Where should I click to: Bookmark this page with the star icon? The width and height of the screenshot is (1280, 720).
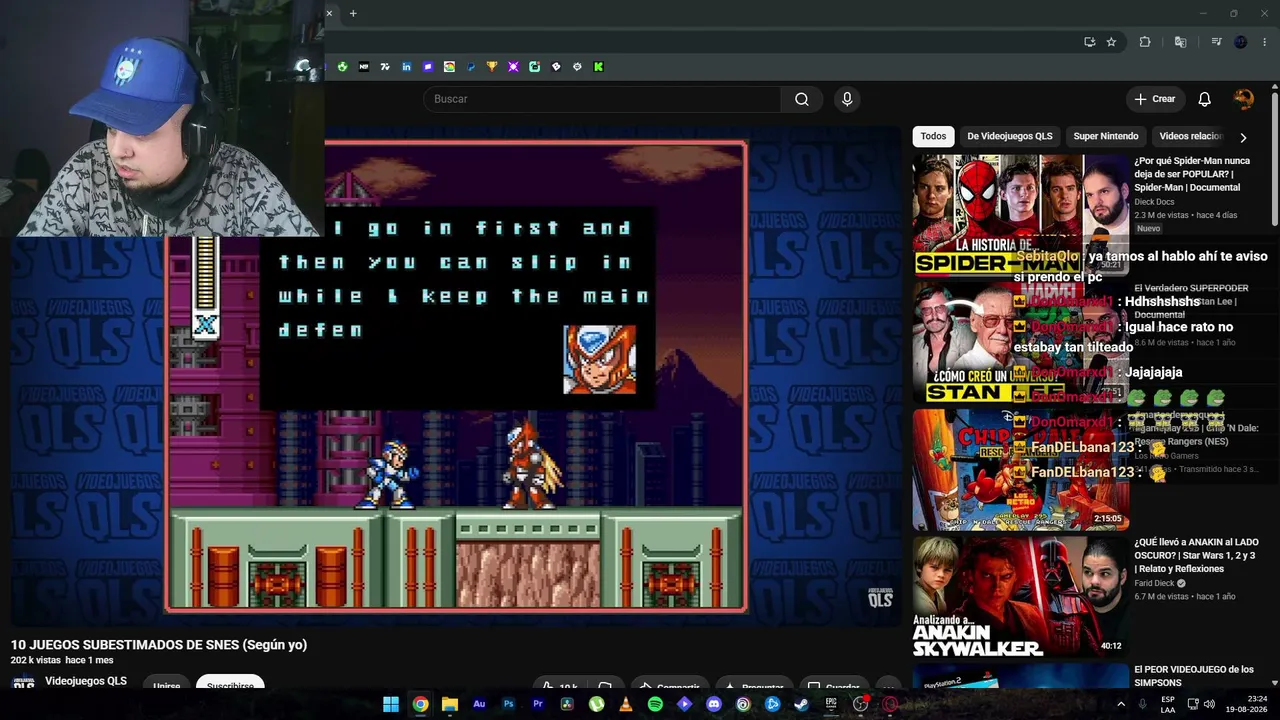pos(1111,42)
